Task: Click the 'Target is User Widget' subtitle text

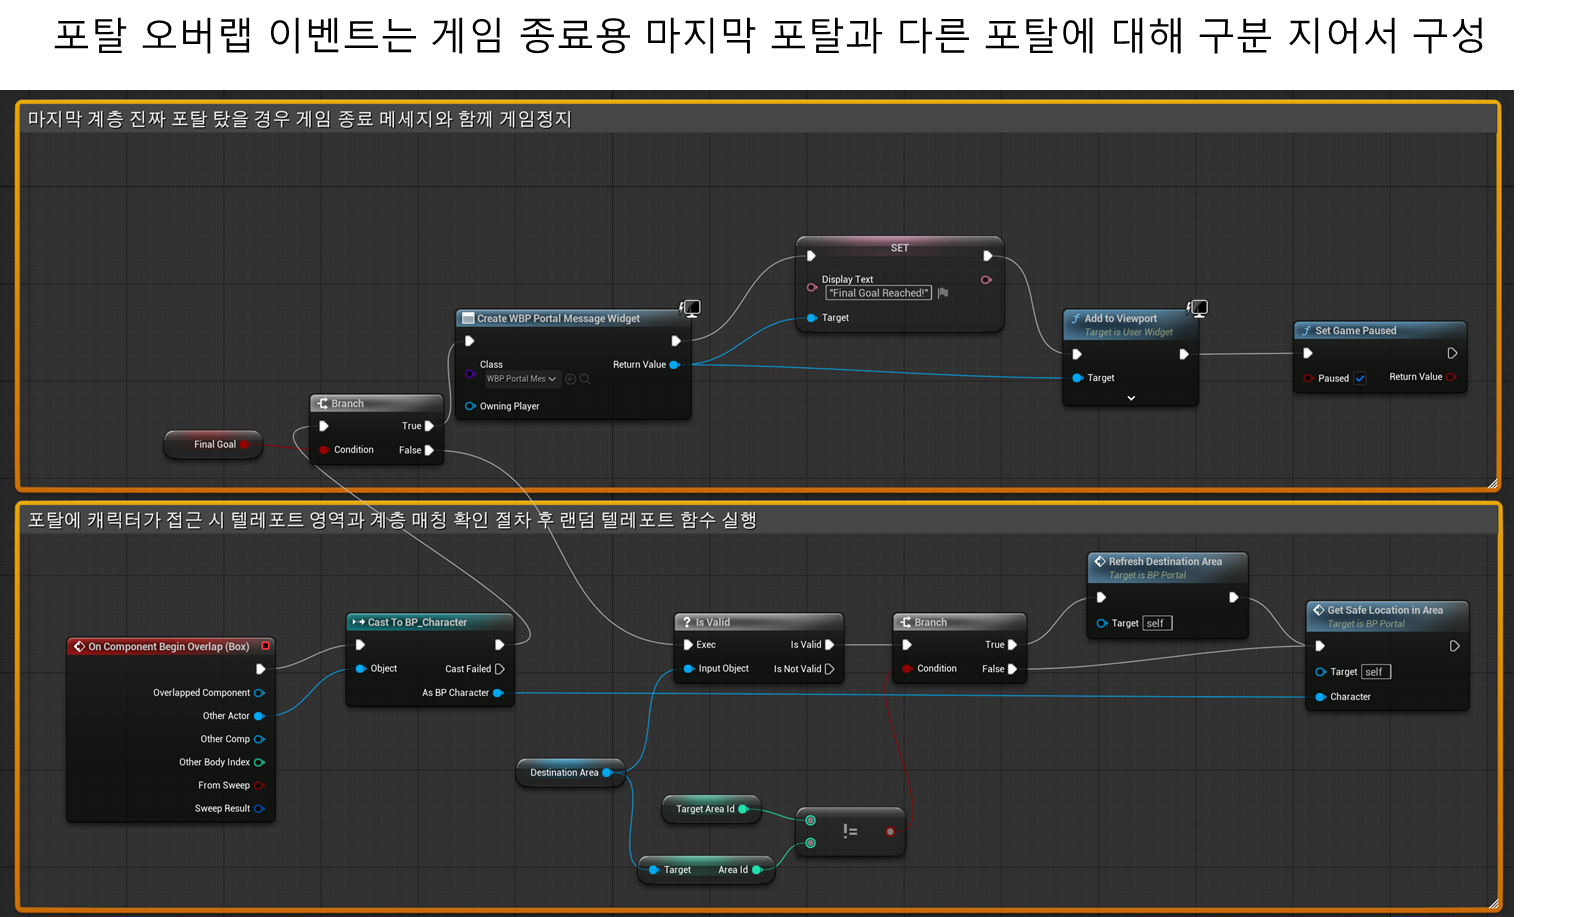Action: [1129, 332]
